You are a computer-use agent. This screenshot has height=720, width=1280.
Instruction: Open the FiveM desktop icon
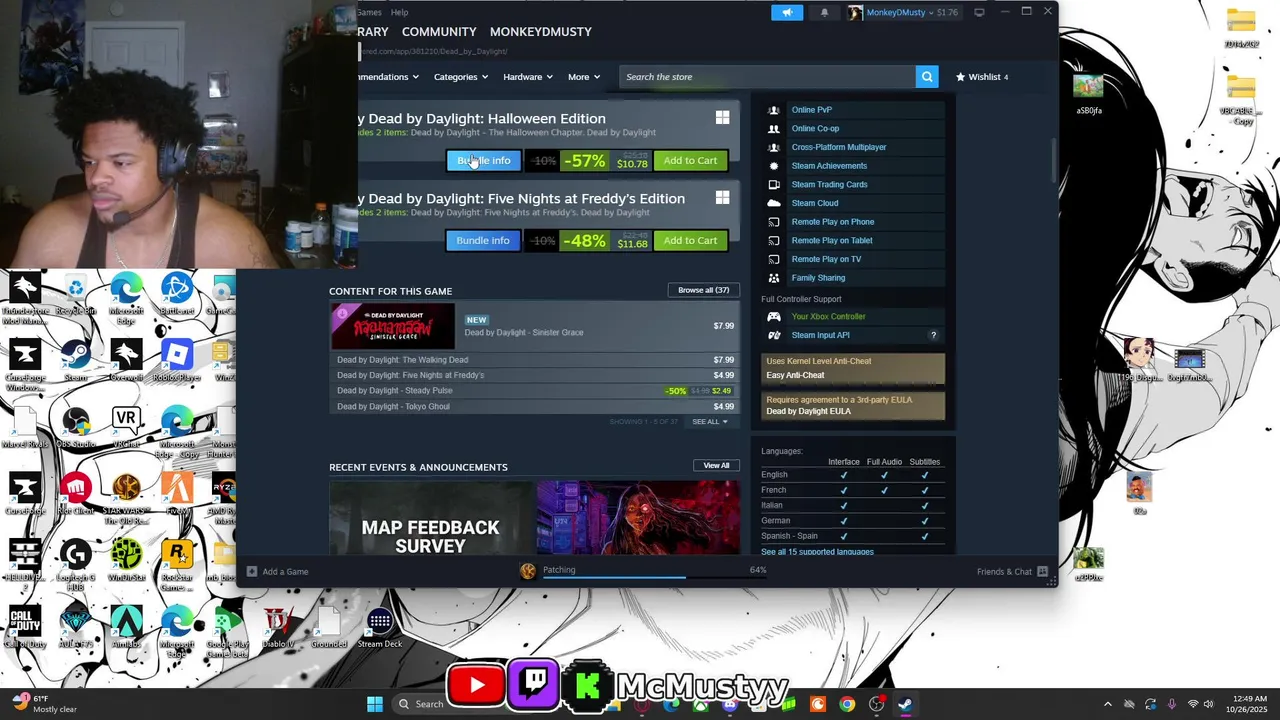point(176,494)
